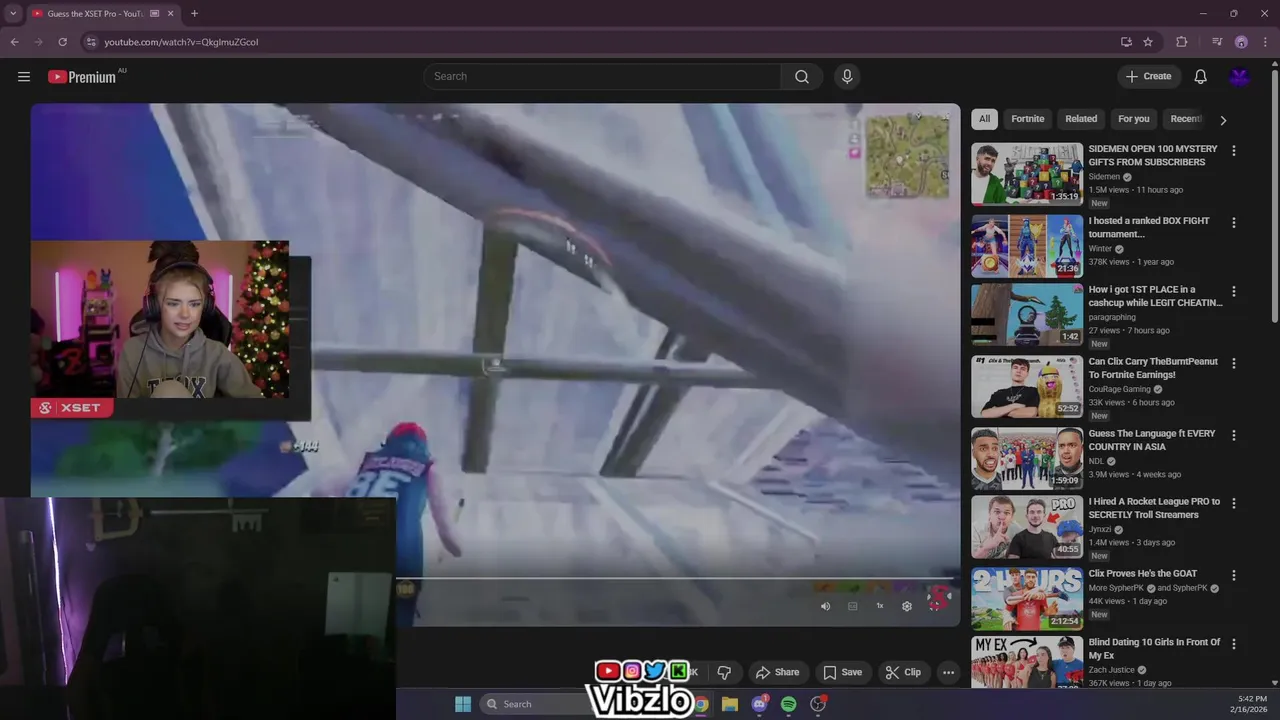Open the player settings gear
The width and height of the screenshot is (1280, 720).
pos(907,606)
